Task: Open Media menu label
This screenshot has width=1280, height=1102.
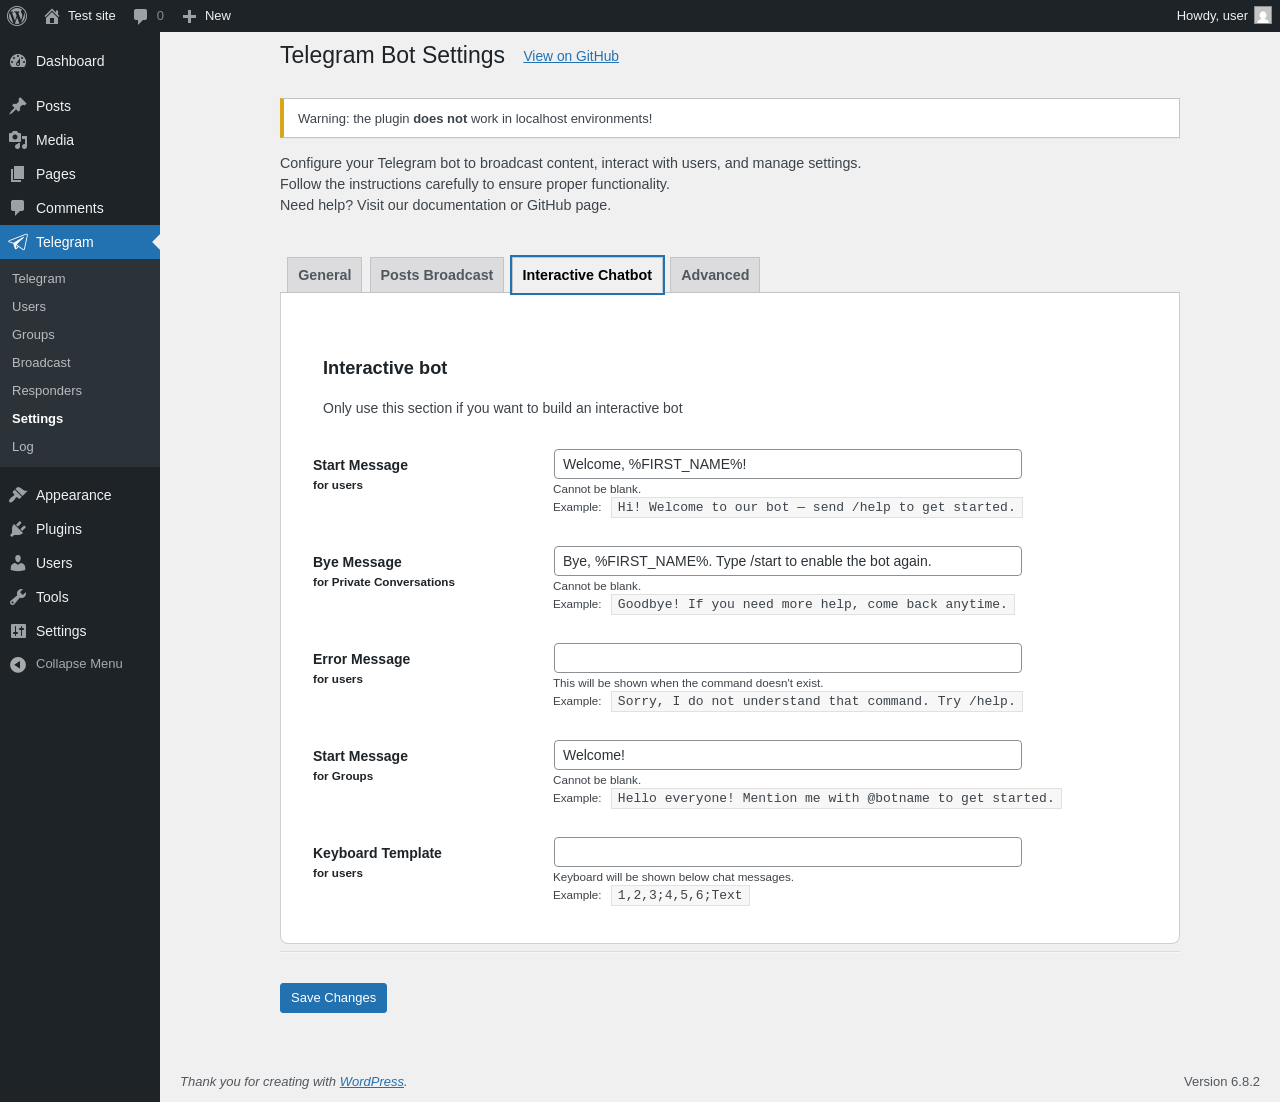Action: tap(55, 140)
